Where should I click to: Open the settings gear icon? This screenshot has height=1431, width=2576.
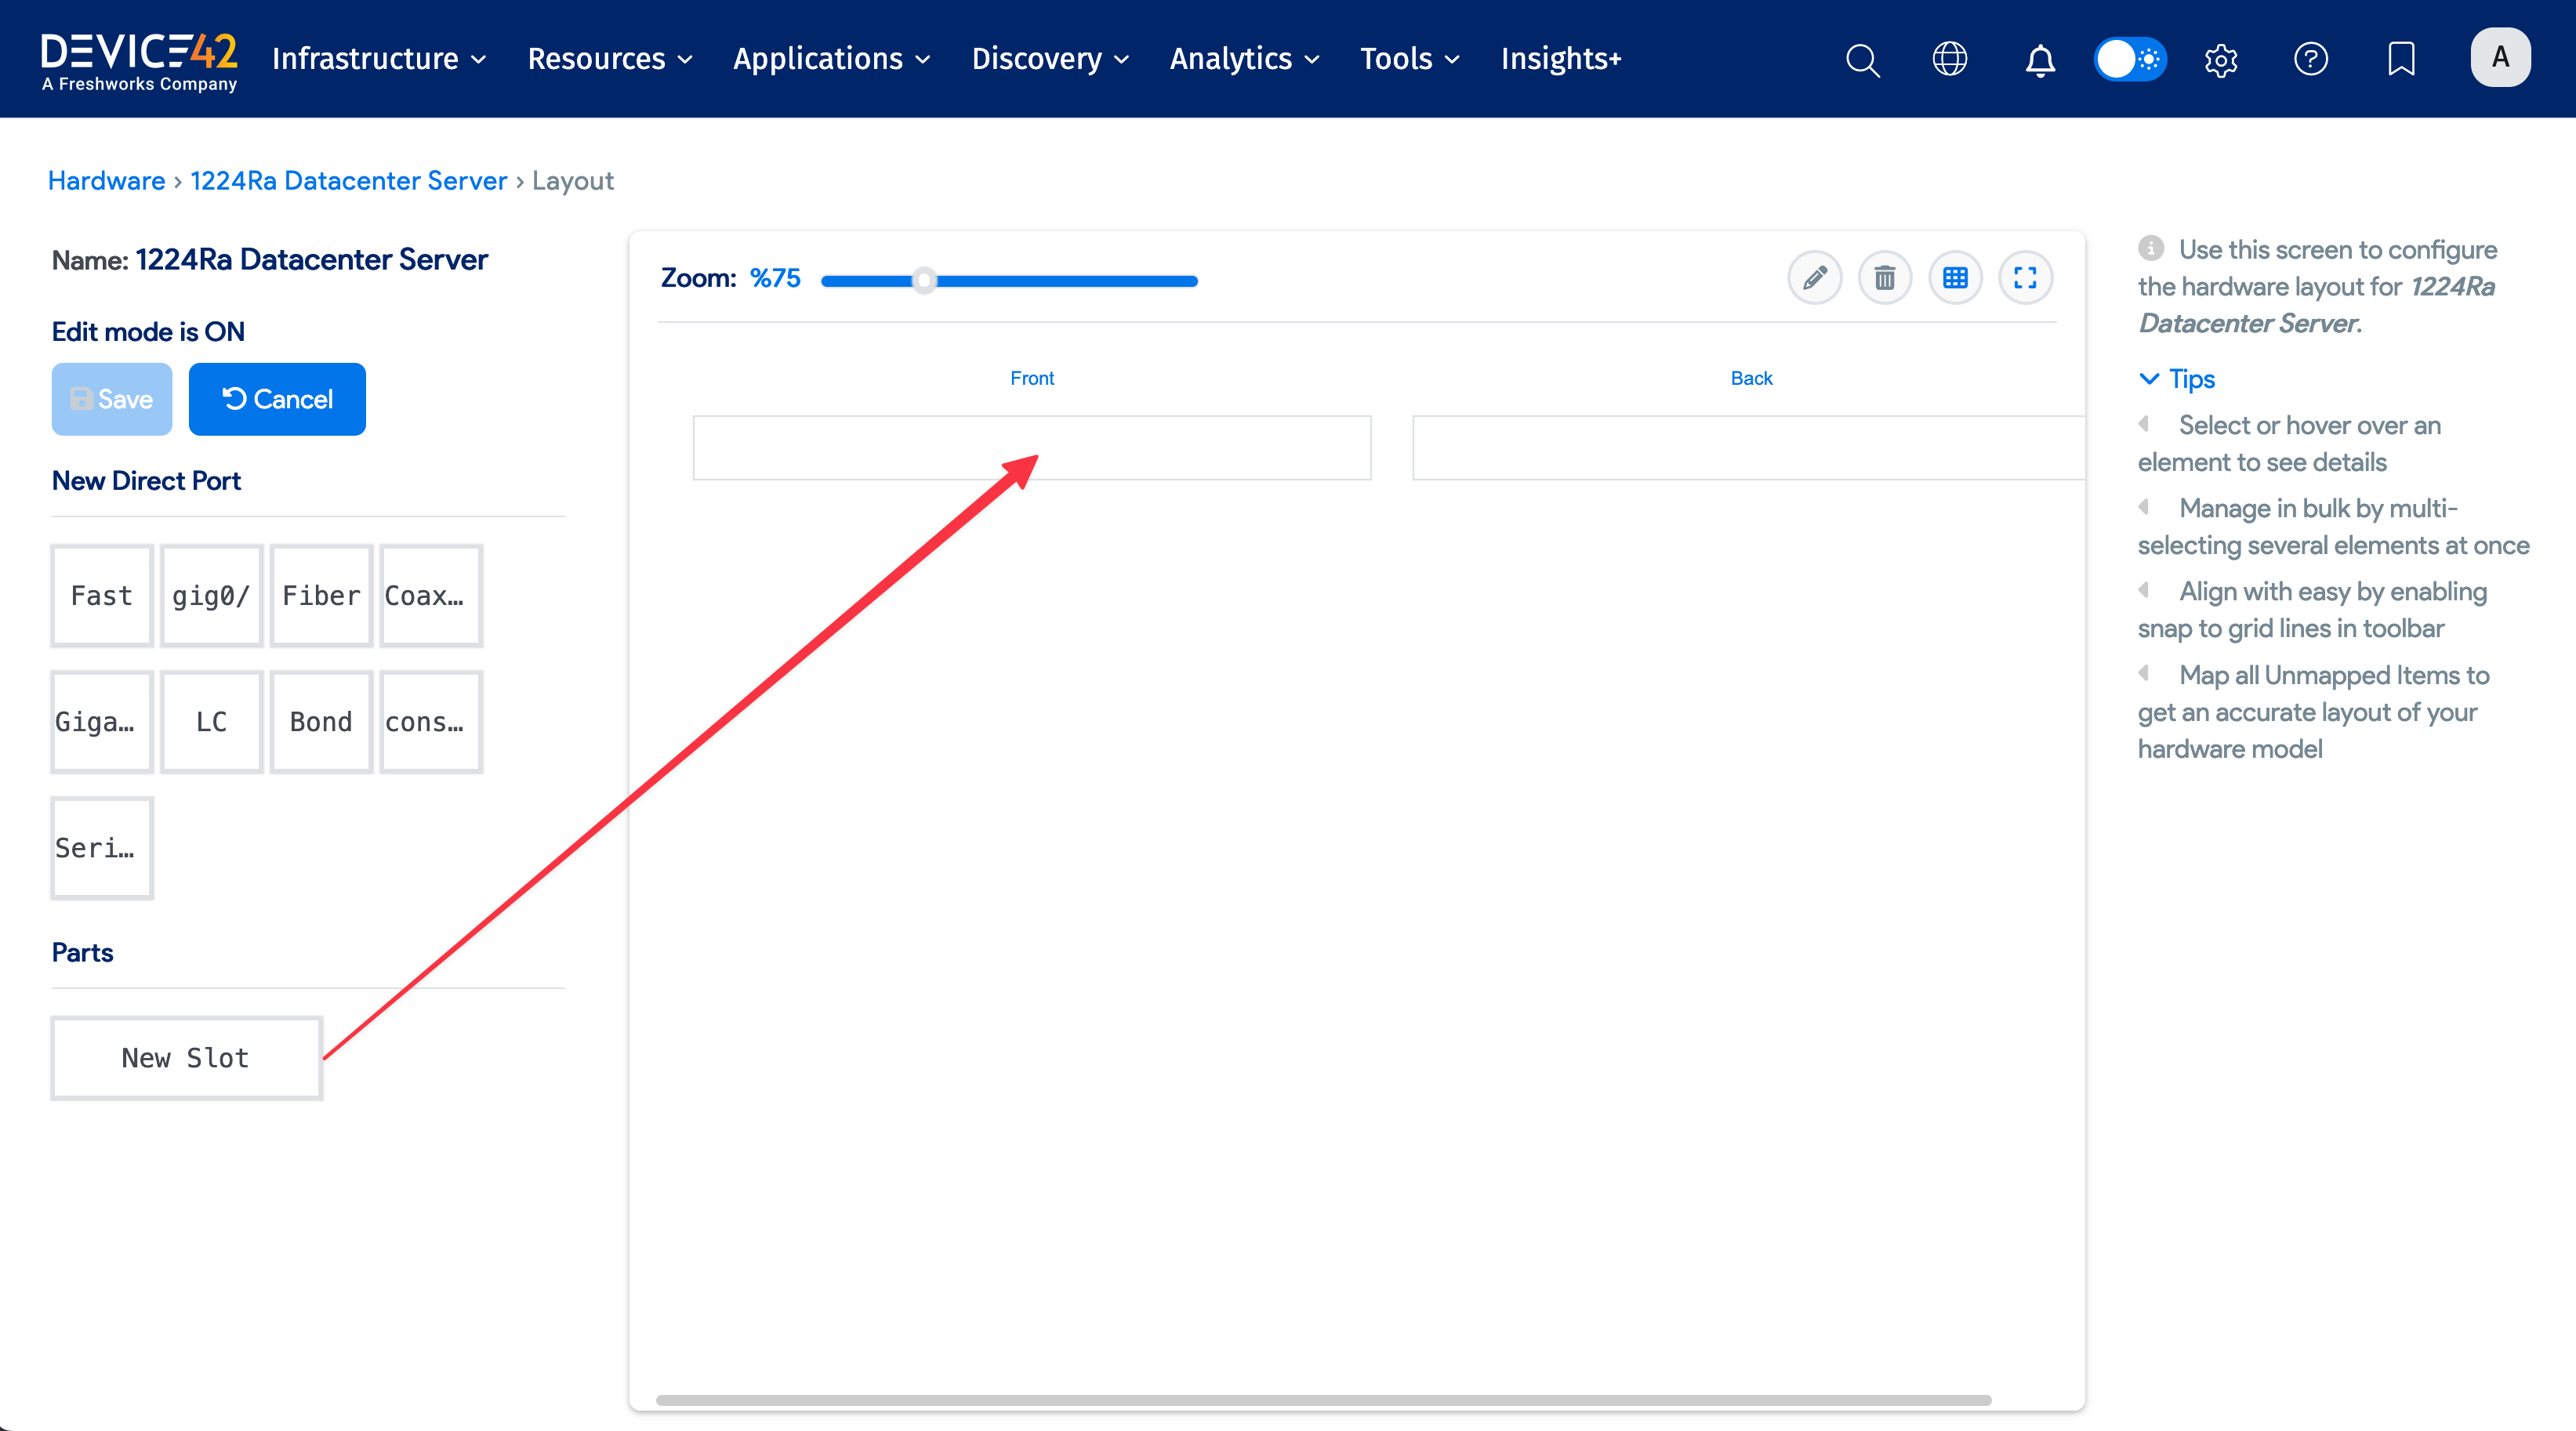(2220, 59)
